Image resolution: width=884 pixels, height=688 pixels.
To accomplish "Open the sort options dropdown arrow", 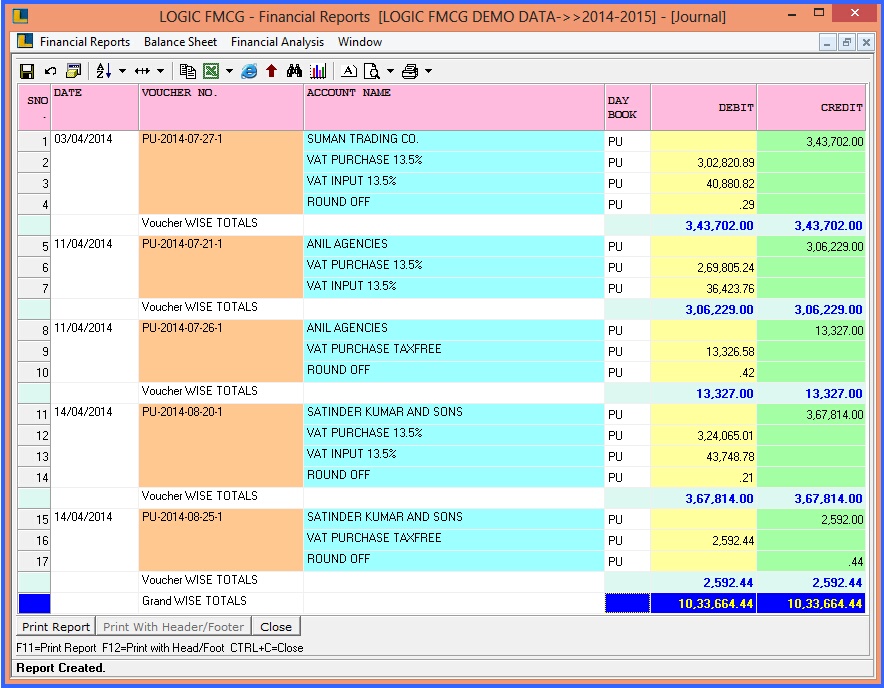I will point(122,71).
